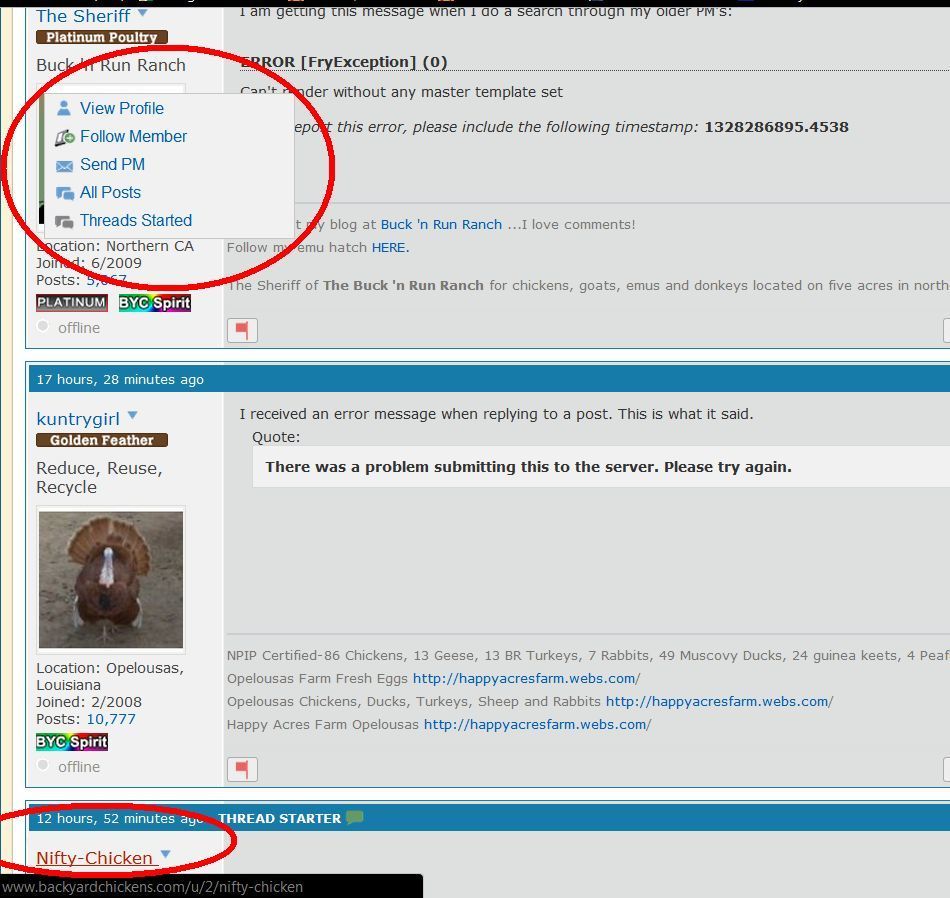Image resolution: width=950 pixels, height=898 pixels.
Task: Click the Threads Started icon
Action: pyautogui.click(x=64, y=221)
